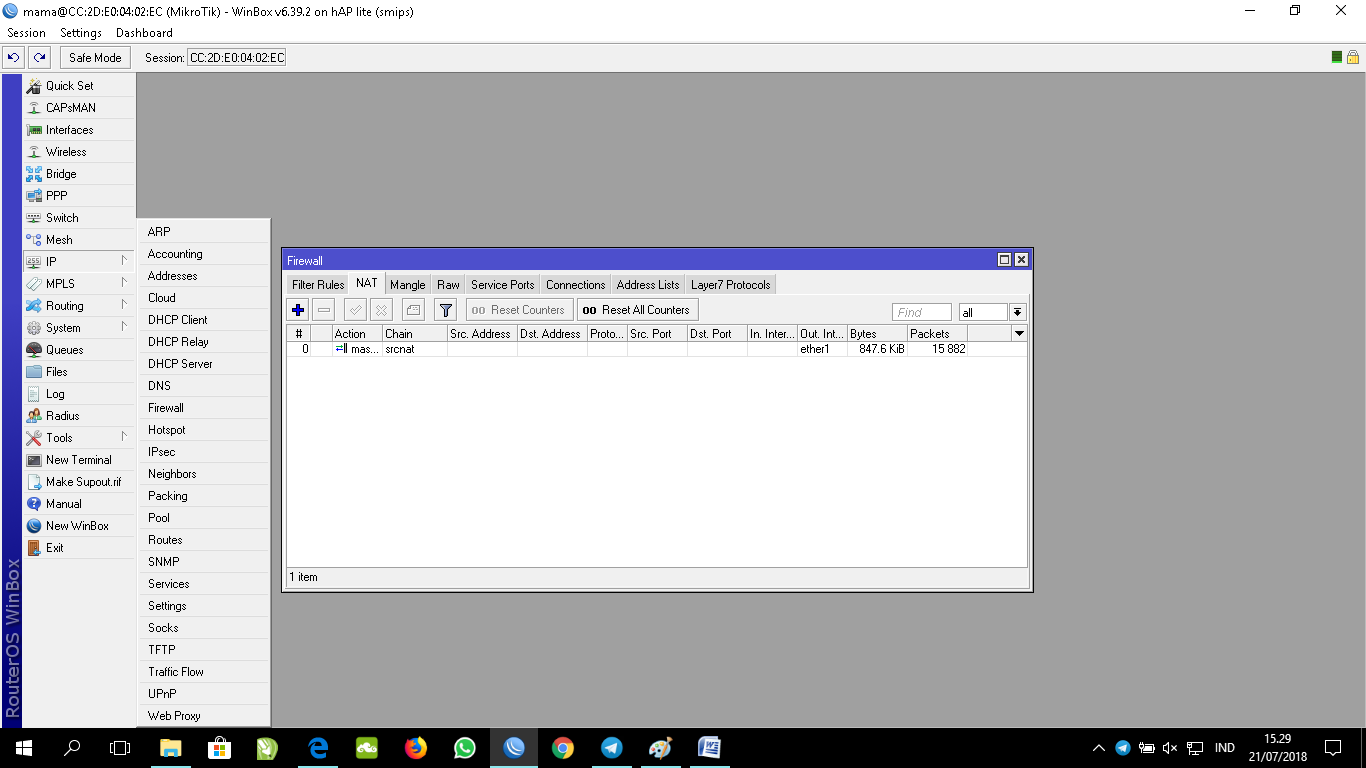Switch to the Layer7 Protocols tab
Image resolution: width=1366 pixels, height=768 pixels.
(731, 285)
